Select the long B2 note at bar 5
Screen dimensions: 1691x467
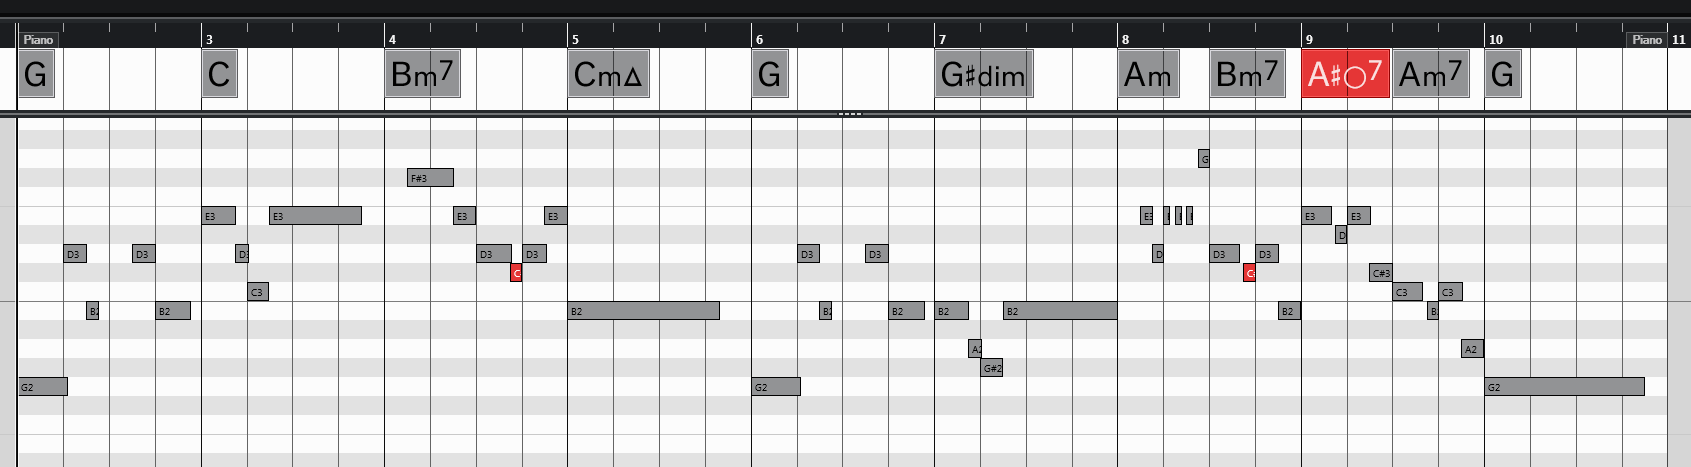pos(643,311)
